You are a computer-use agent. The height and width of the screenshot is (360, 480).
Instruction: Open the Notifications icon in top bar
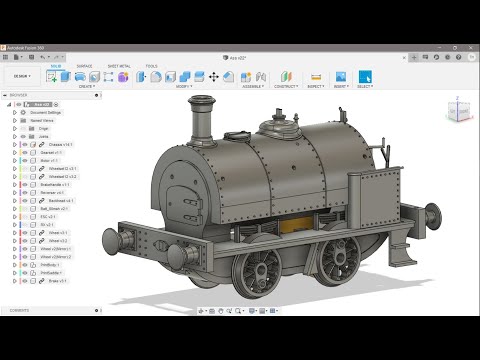click(x=425, y=57)
